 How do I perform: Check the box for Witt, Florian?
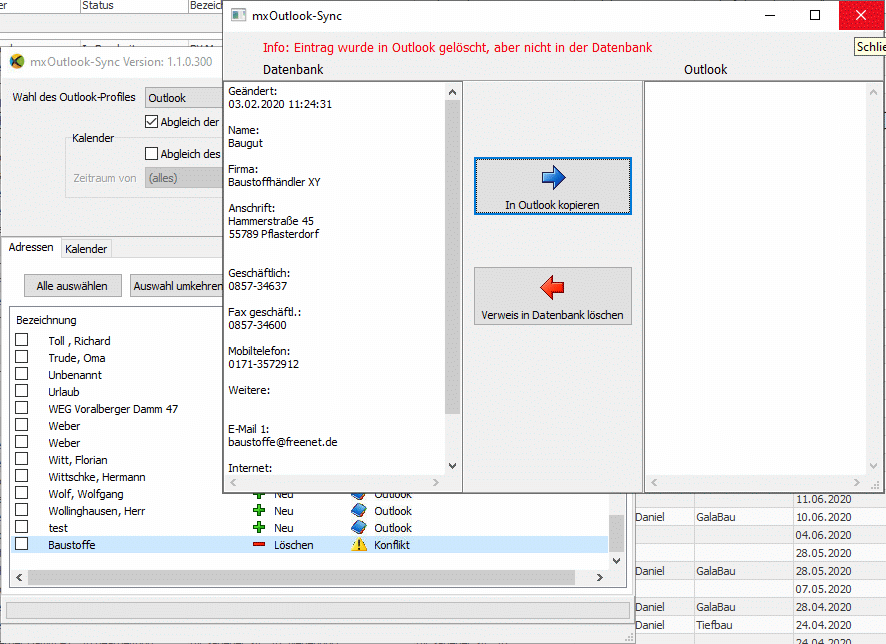(21, 459)
